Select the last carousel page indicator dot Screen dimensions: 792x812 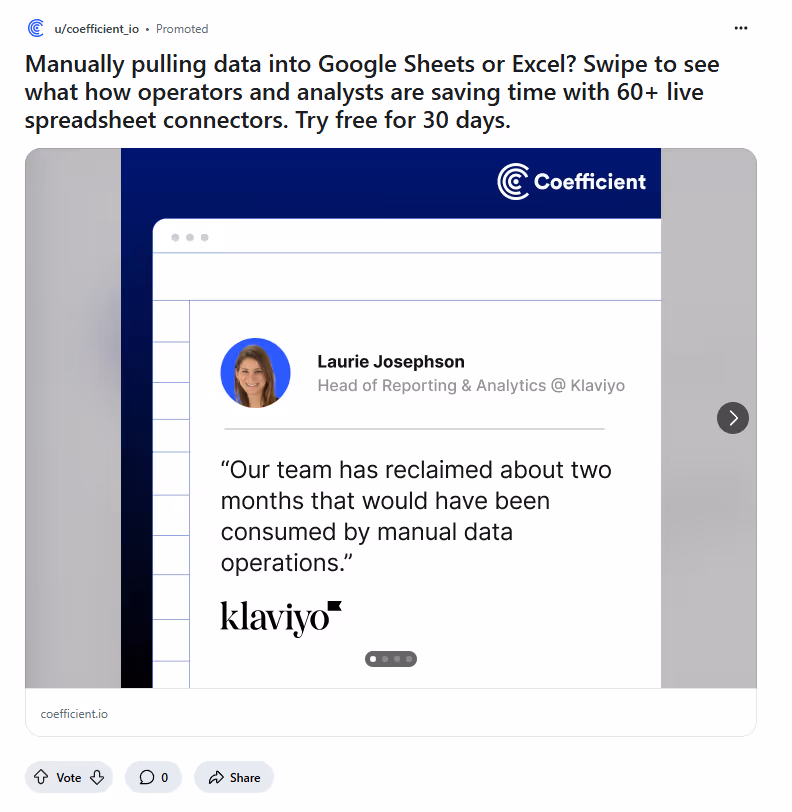click(x=410, y=659)
